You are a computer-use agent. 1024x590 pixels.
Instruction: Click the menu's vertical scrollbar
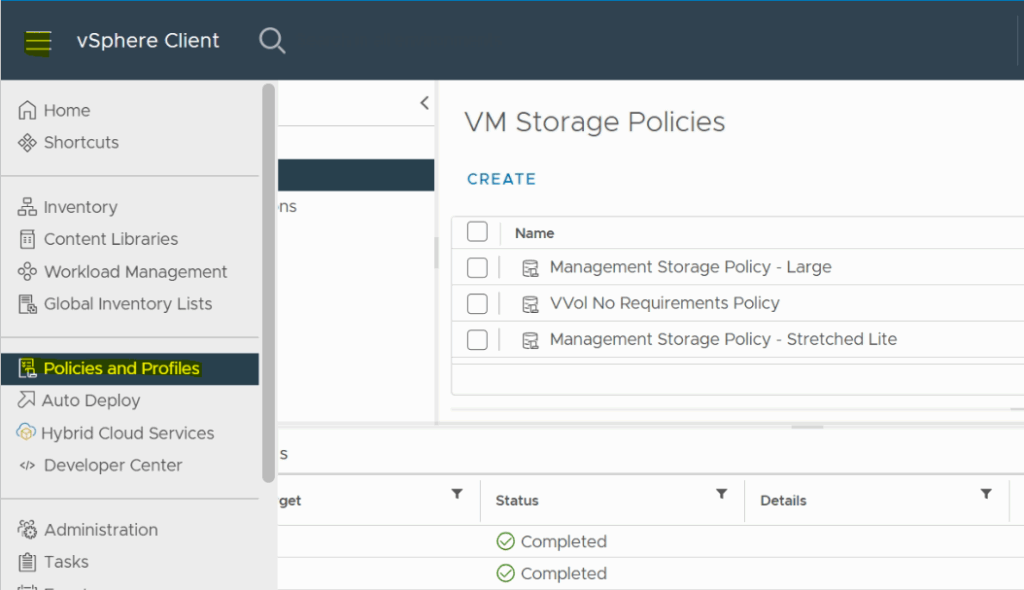pyautogui.click(x=268, y=283)
